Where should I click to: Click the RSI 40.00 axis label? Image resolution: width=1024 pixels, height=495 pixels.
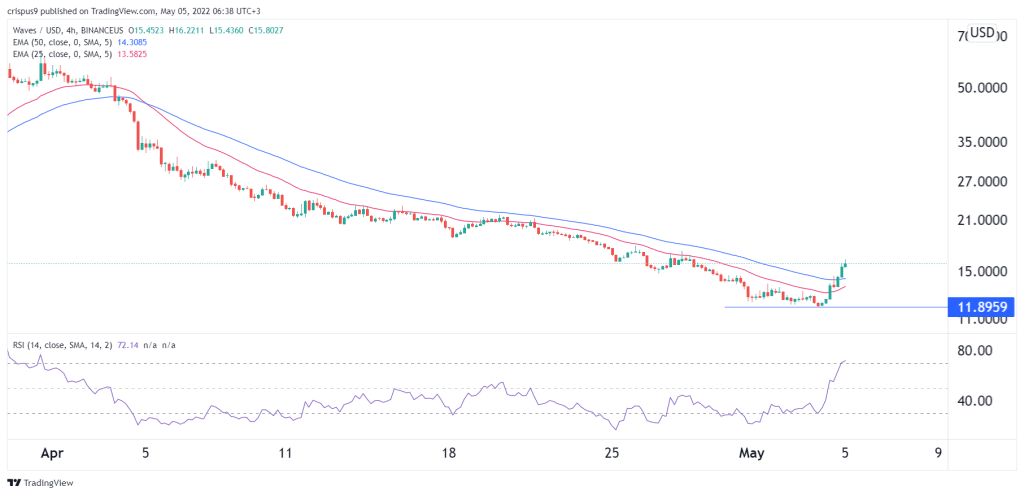pyautogui.click(x=975, y=401)
